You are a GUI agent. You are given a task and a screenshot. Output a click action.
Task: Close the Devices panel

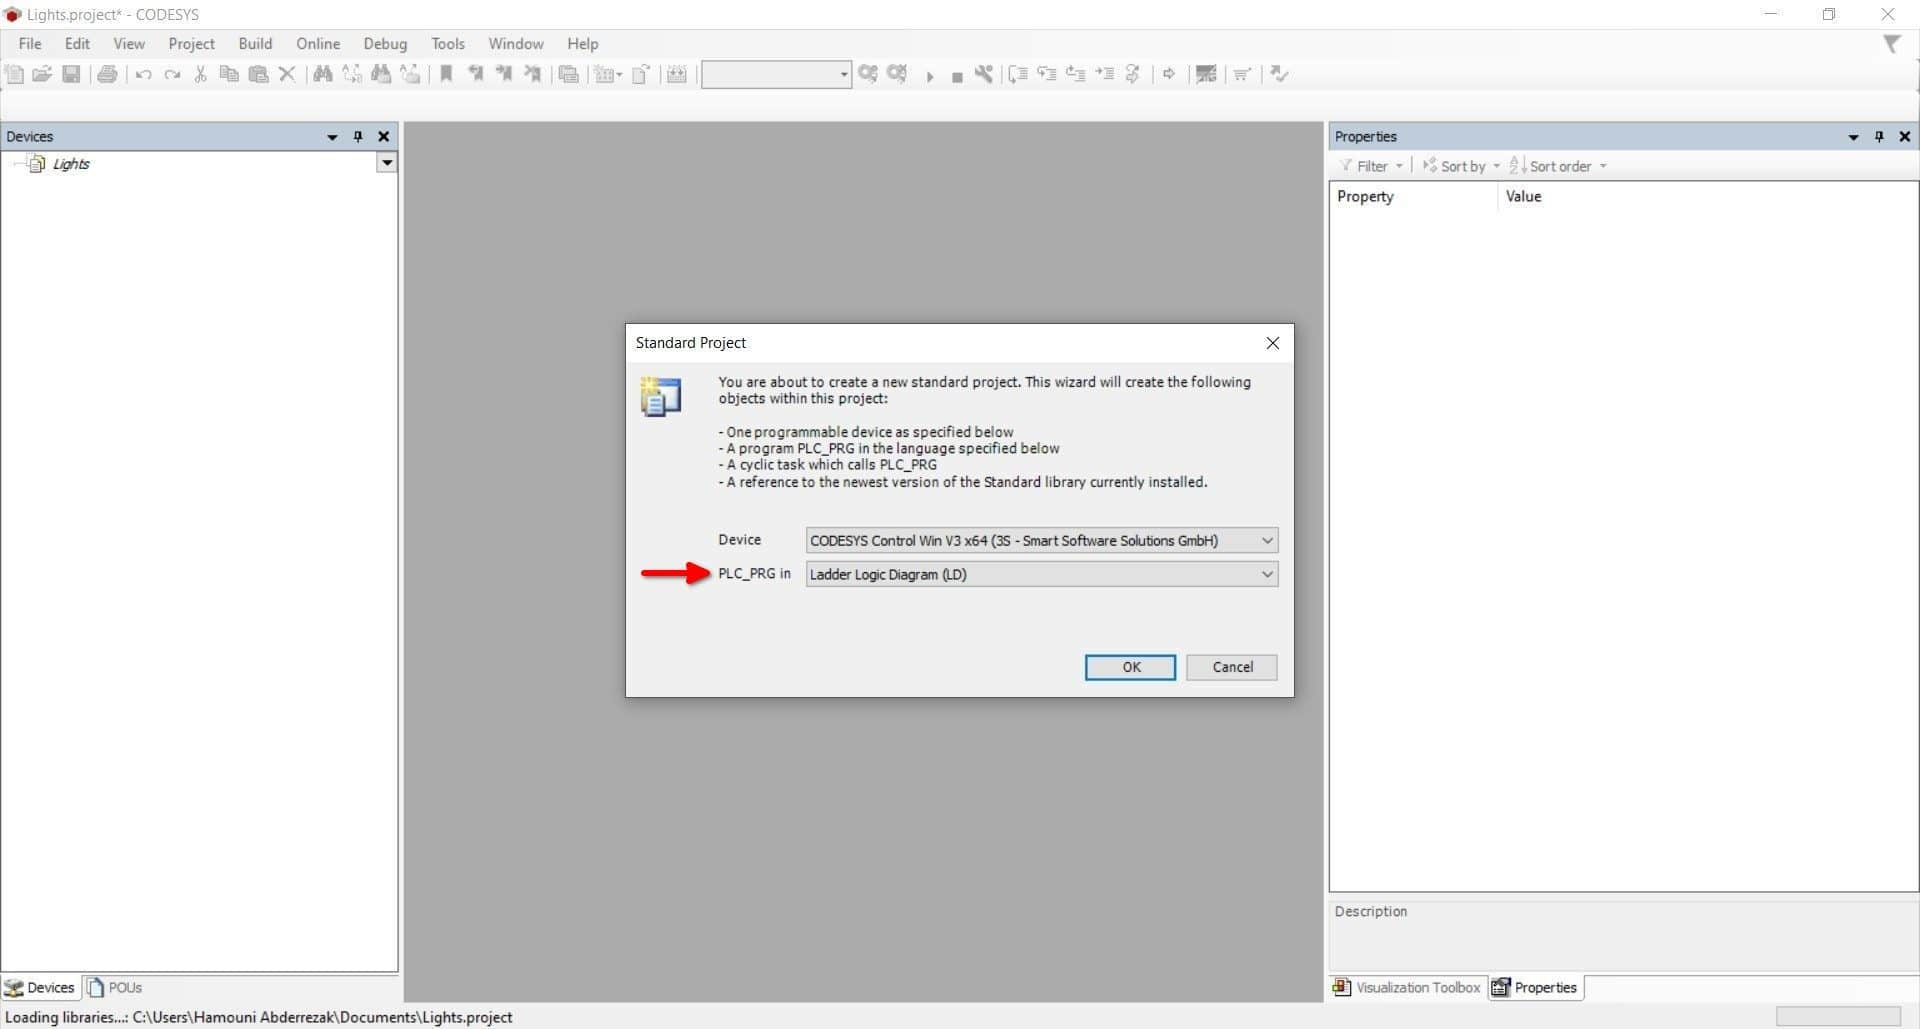(383, 137)
